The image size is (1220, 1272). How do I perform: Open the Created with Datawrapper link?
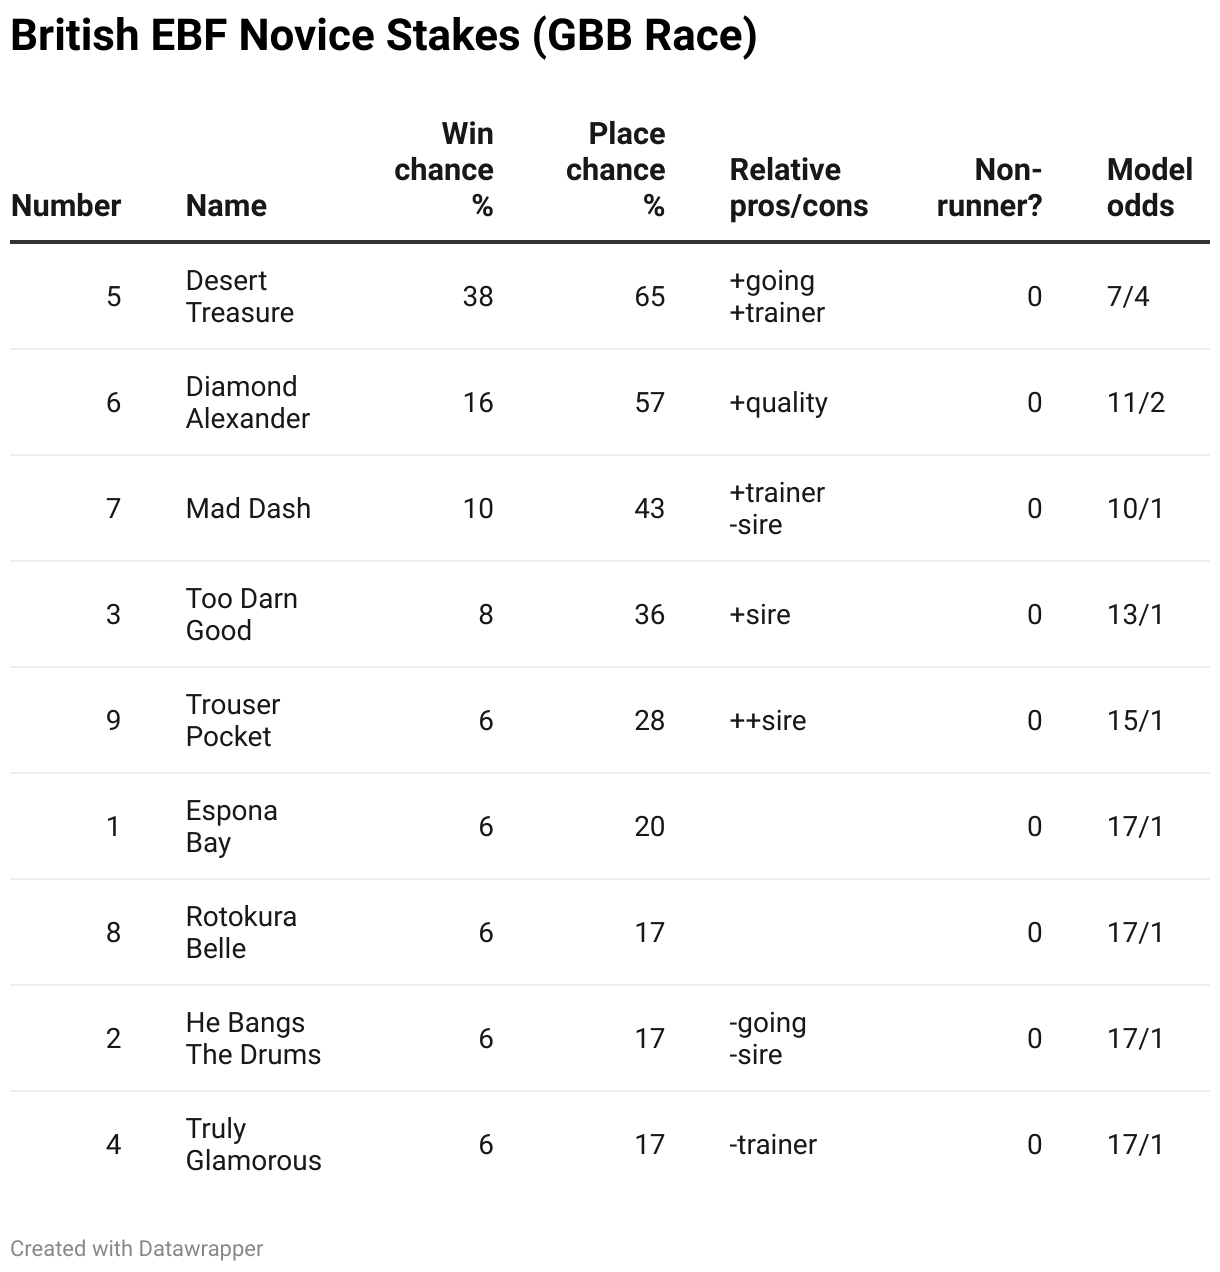point(137,1249)
